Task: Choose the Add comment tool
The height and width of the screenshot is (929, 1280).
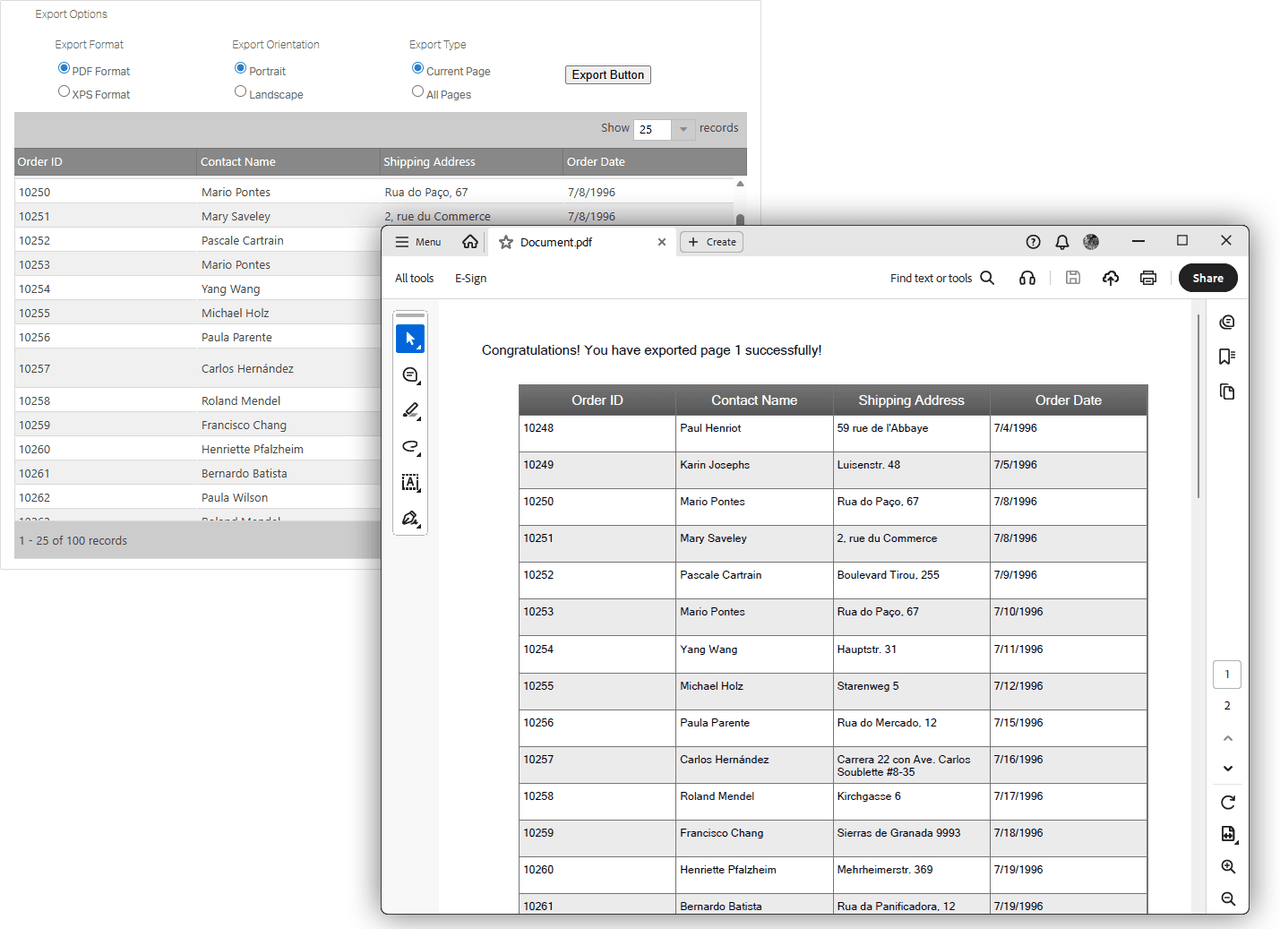Action: [x=410, y=375]
